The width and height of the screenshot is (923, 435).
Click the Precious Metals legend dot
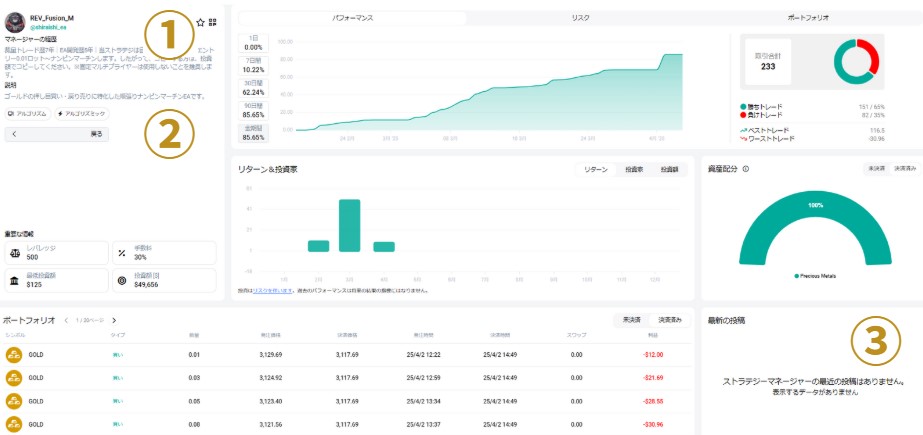tap(796, 275)
